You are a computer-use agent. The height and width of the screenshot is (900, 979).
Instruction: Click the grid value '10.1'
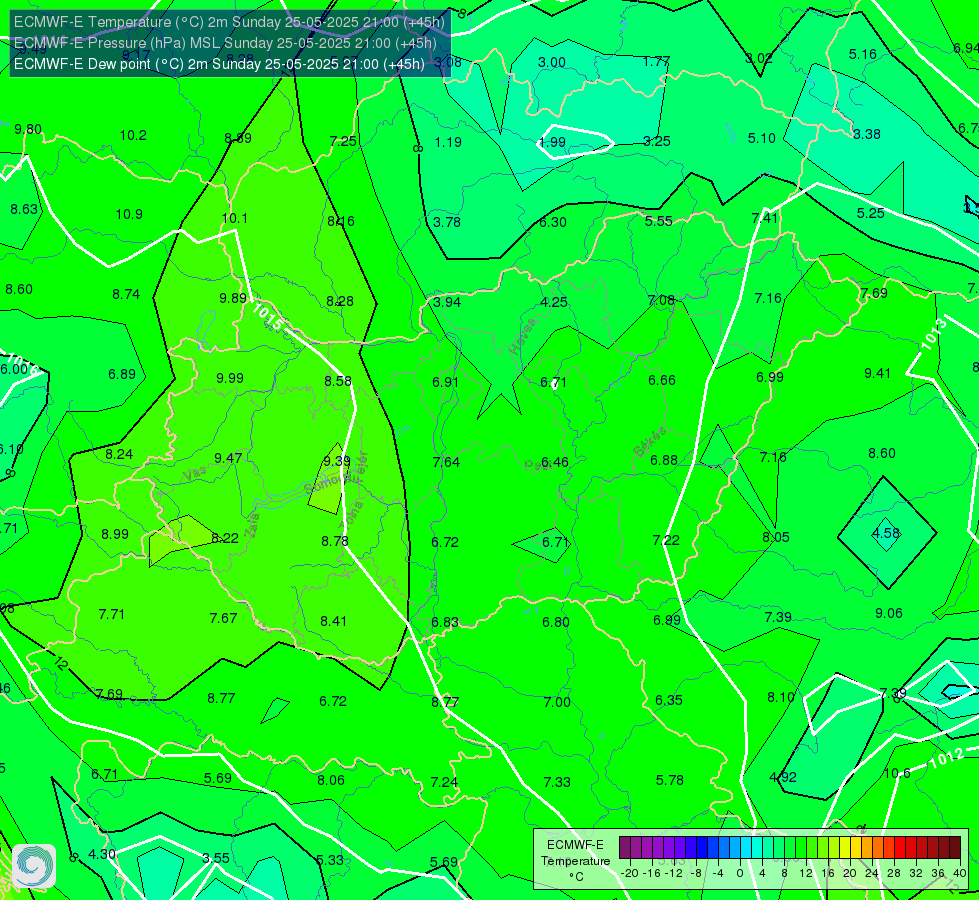(x=235, y=218)
